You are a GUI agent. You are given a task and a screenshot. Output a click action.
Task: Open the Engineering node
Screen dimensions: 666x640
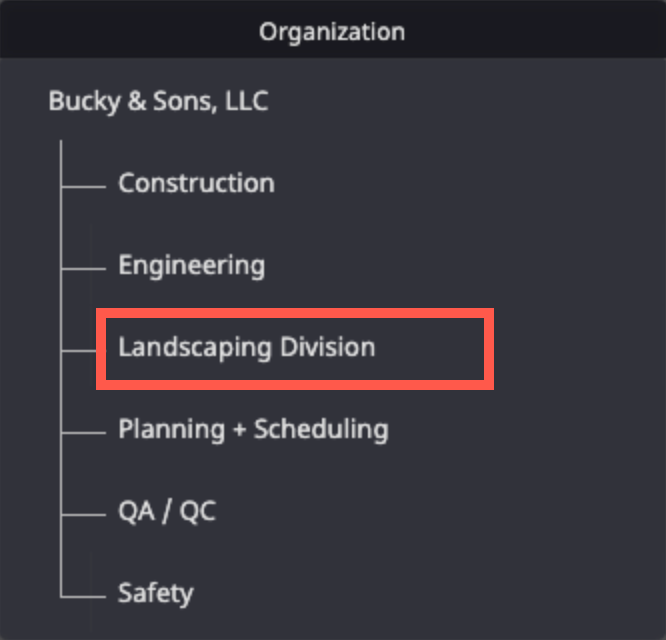[x=191, y=266]
